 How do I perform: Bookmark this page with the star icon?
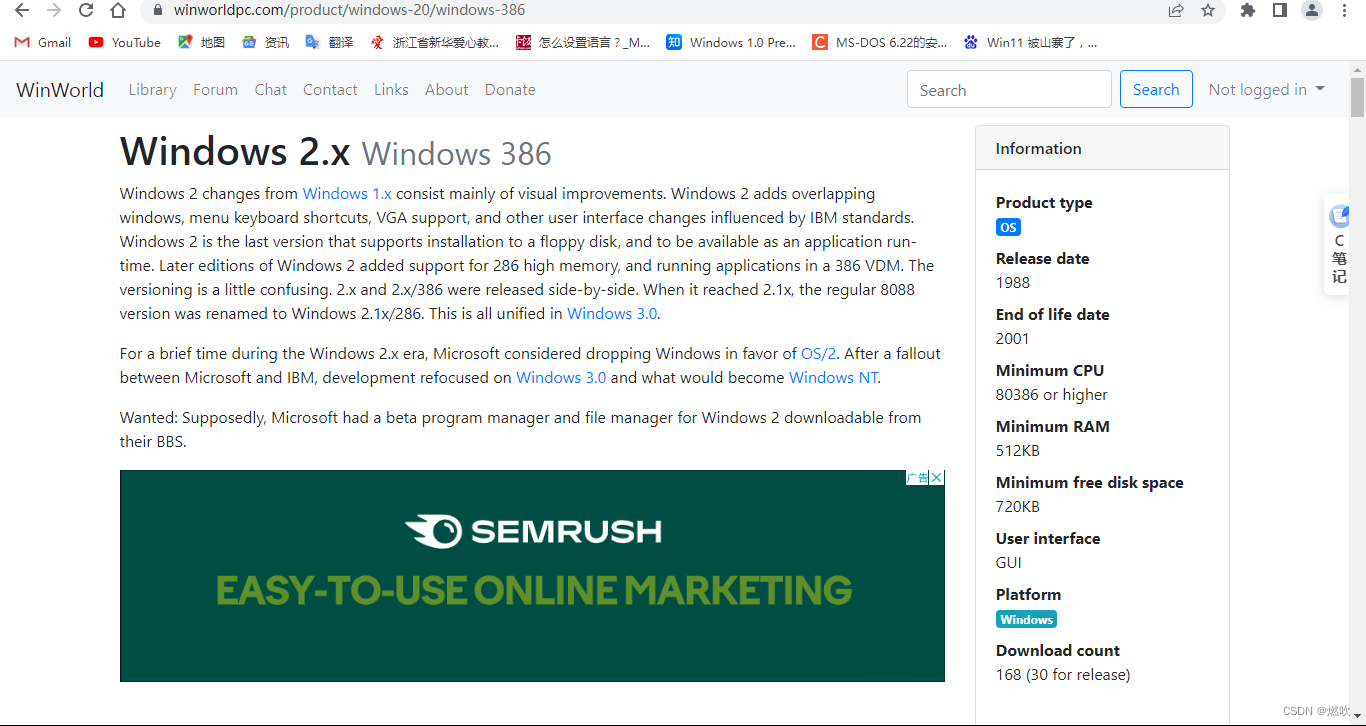click(x=1209, y=11)
